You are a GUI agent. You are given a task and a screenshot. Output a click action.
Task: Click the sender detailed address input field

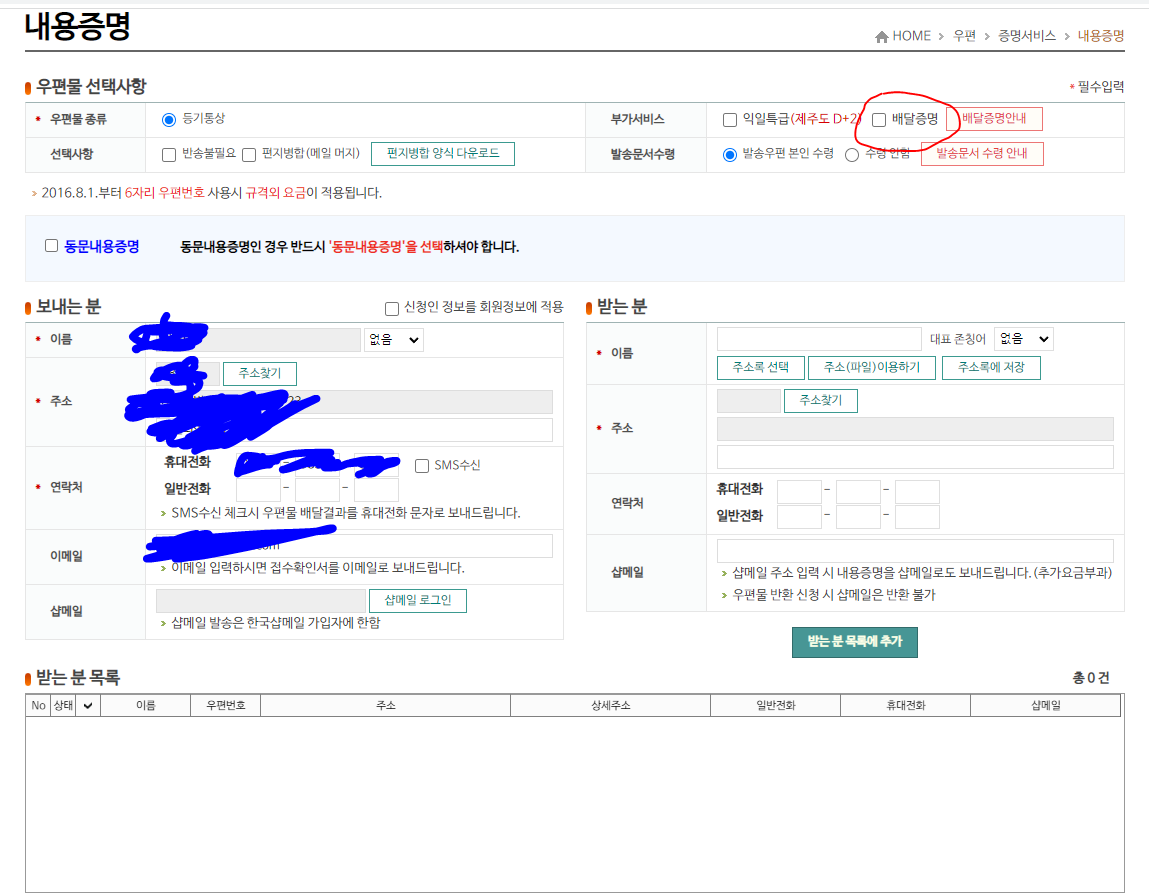pos(354,430)
